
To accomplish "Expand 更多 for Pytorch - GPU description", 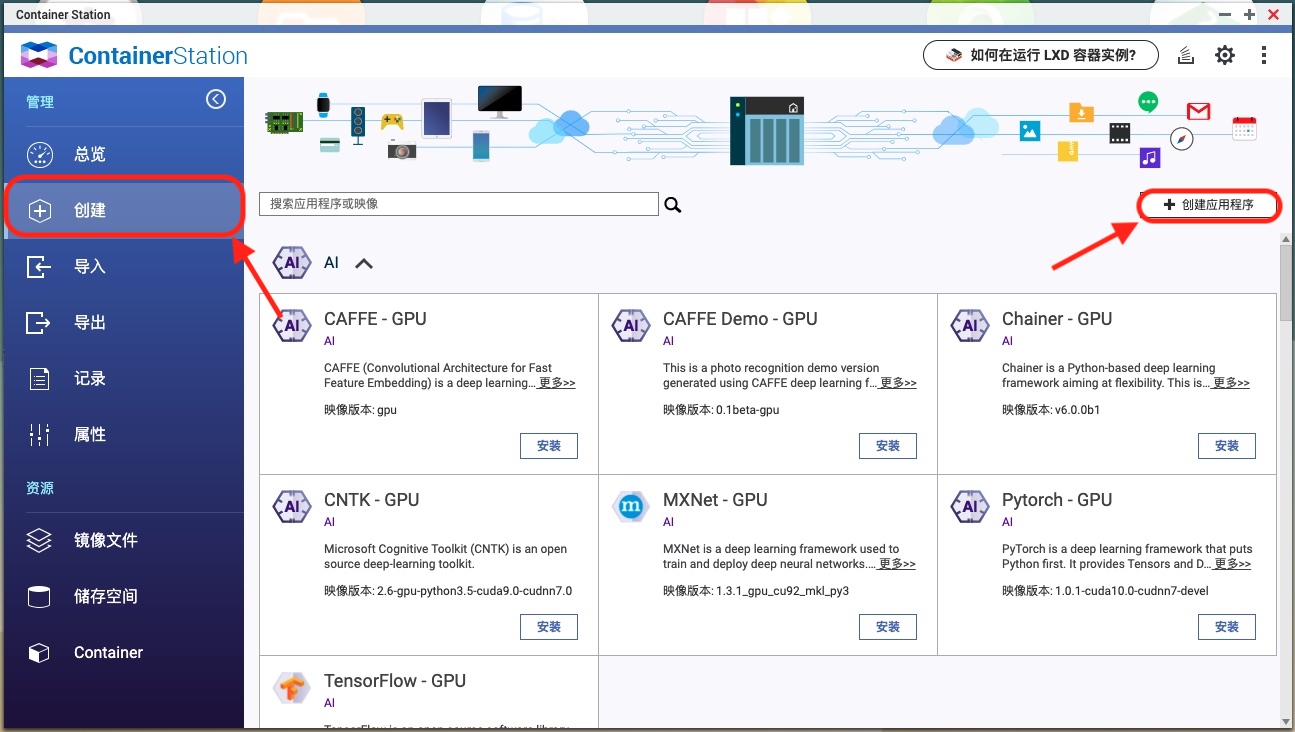I will pyautogui.click(x=1233, y=564).
